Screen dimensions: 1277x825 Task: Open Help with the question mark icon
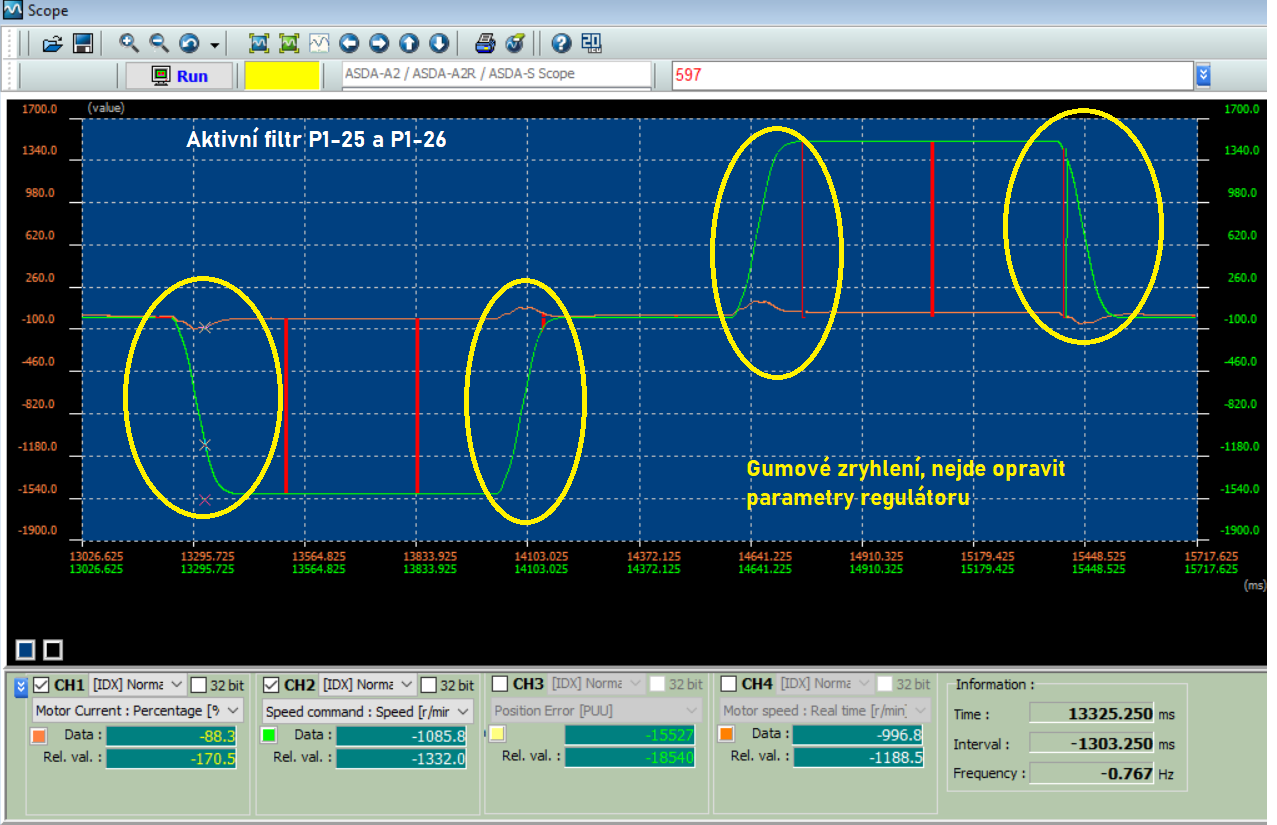(x=561, y=43)
